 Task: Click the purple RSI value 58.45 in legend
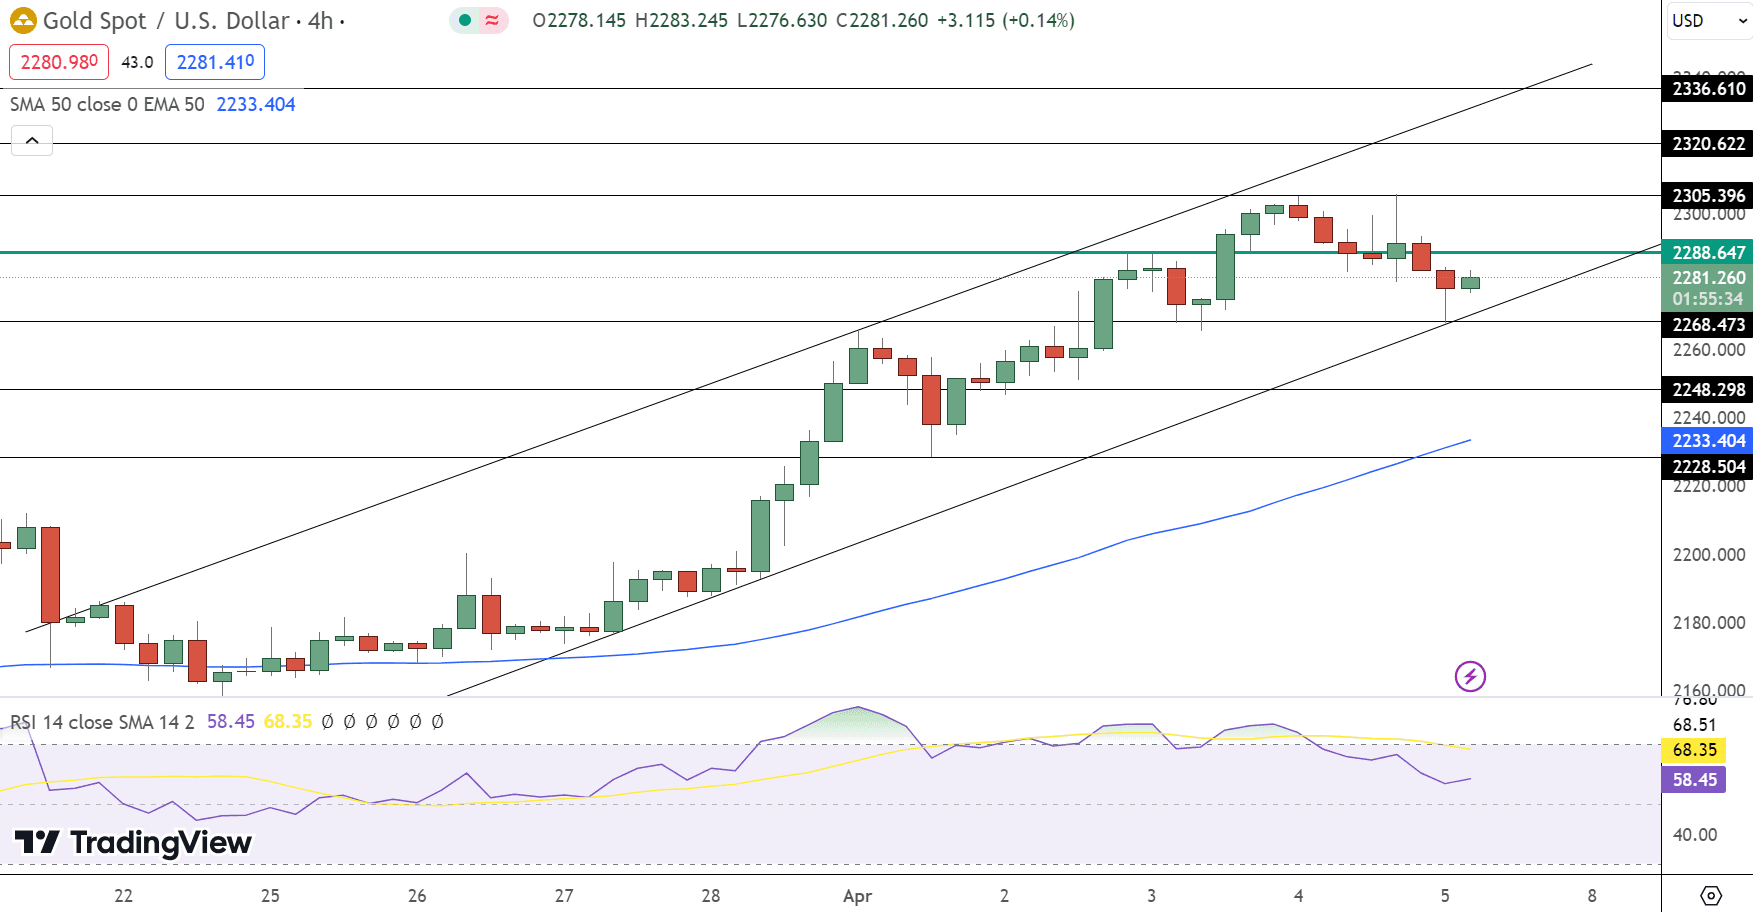tap(231, 722)
